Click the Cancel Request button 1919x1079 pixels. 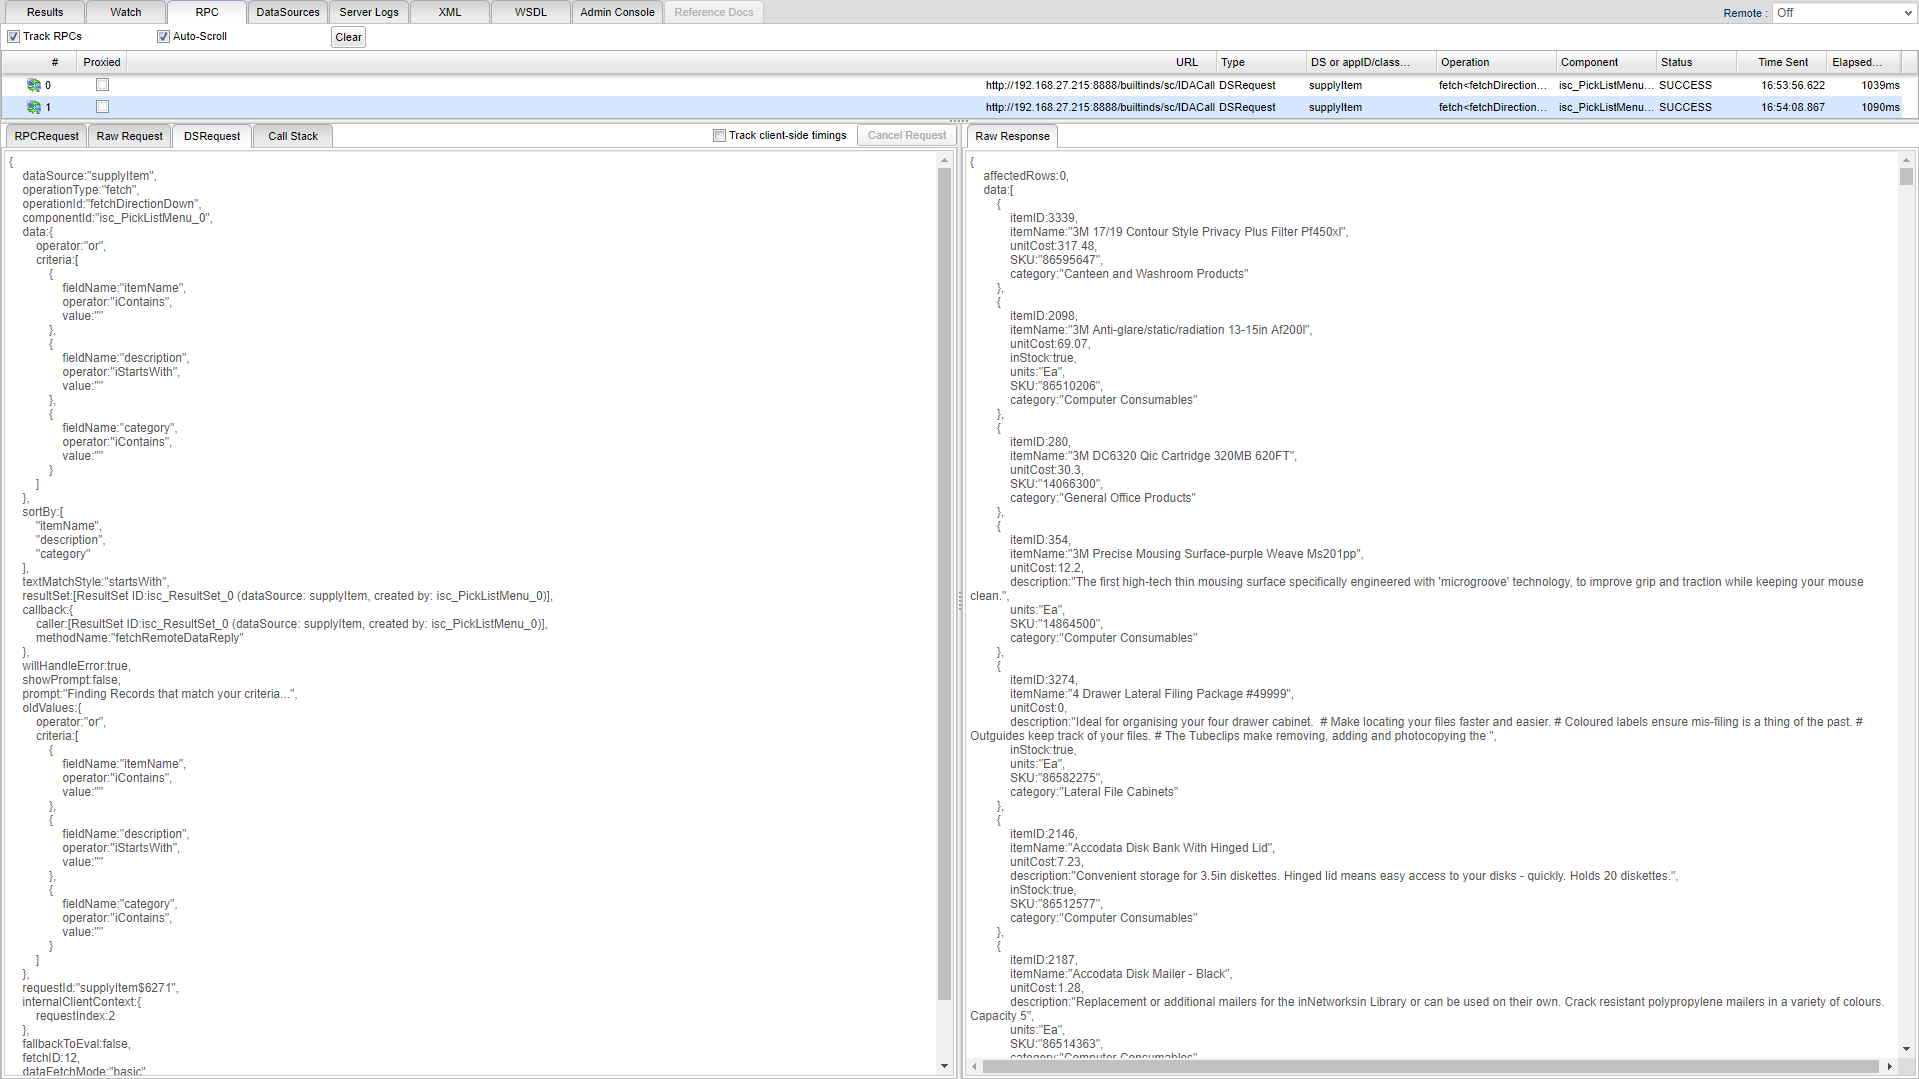(x=906, y=136)
